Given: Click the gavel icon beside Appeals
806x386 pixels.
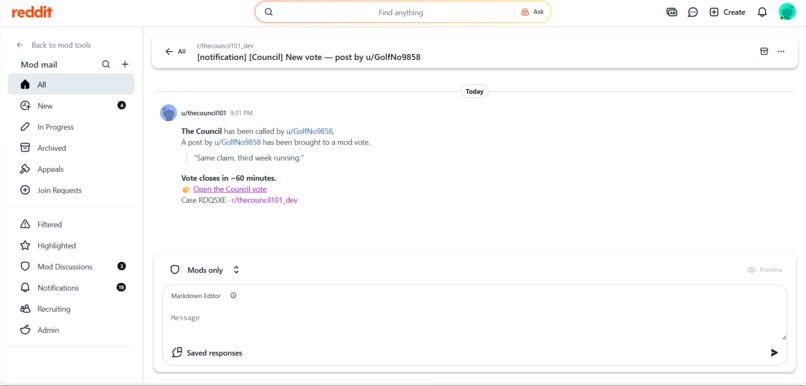Looking at the screenshot, I should click(x=25, y=169).
